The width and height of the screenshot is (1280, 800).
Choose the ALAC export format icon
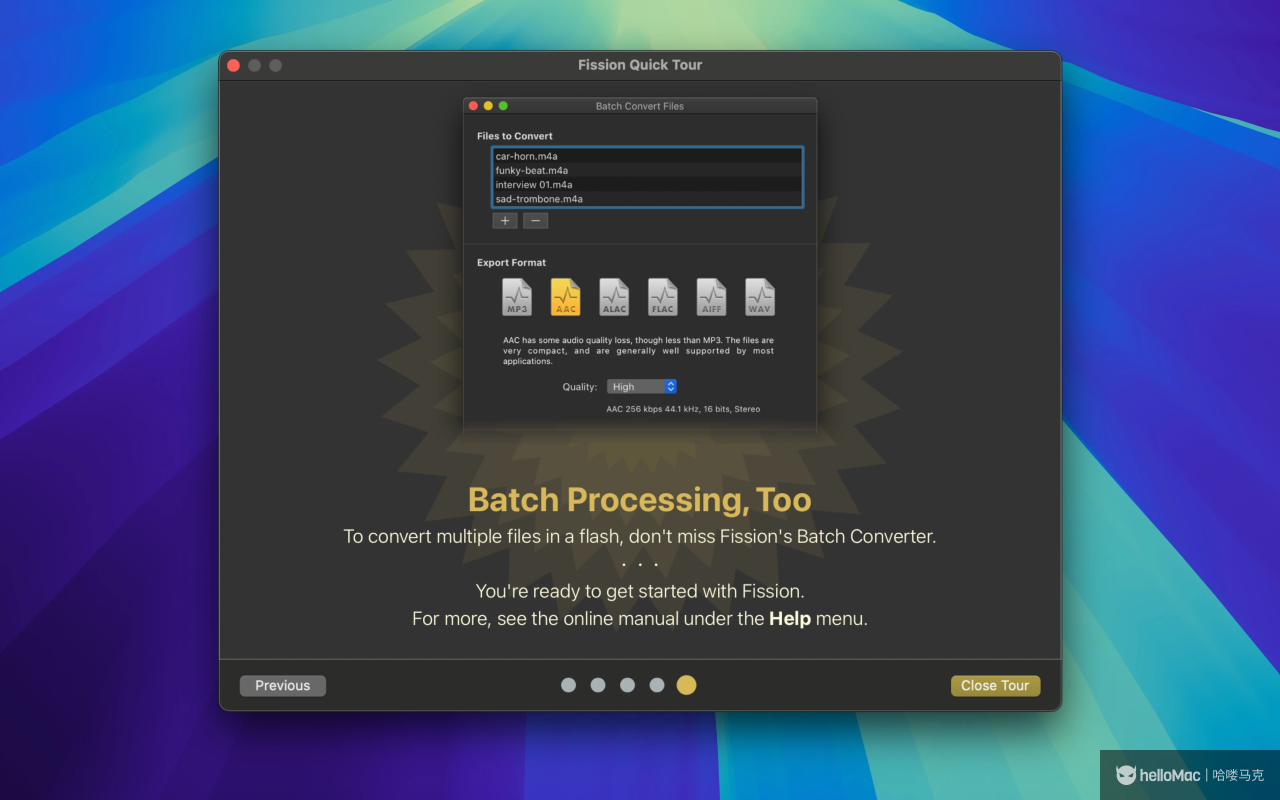(614, 297)
